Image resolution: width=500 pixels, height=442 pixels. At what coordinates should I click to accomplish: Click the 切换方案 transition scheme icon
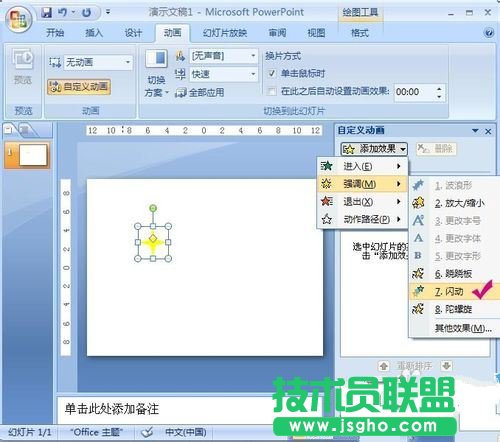(x=156, y=58)
